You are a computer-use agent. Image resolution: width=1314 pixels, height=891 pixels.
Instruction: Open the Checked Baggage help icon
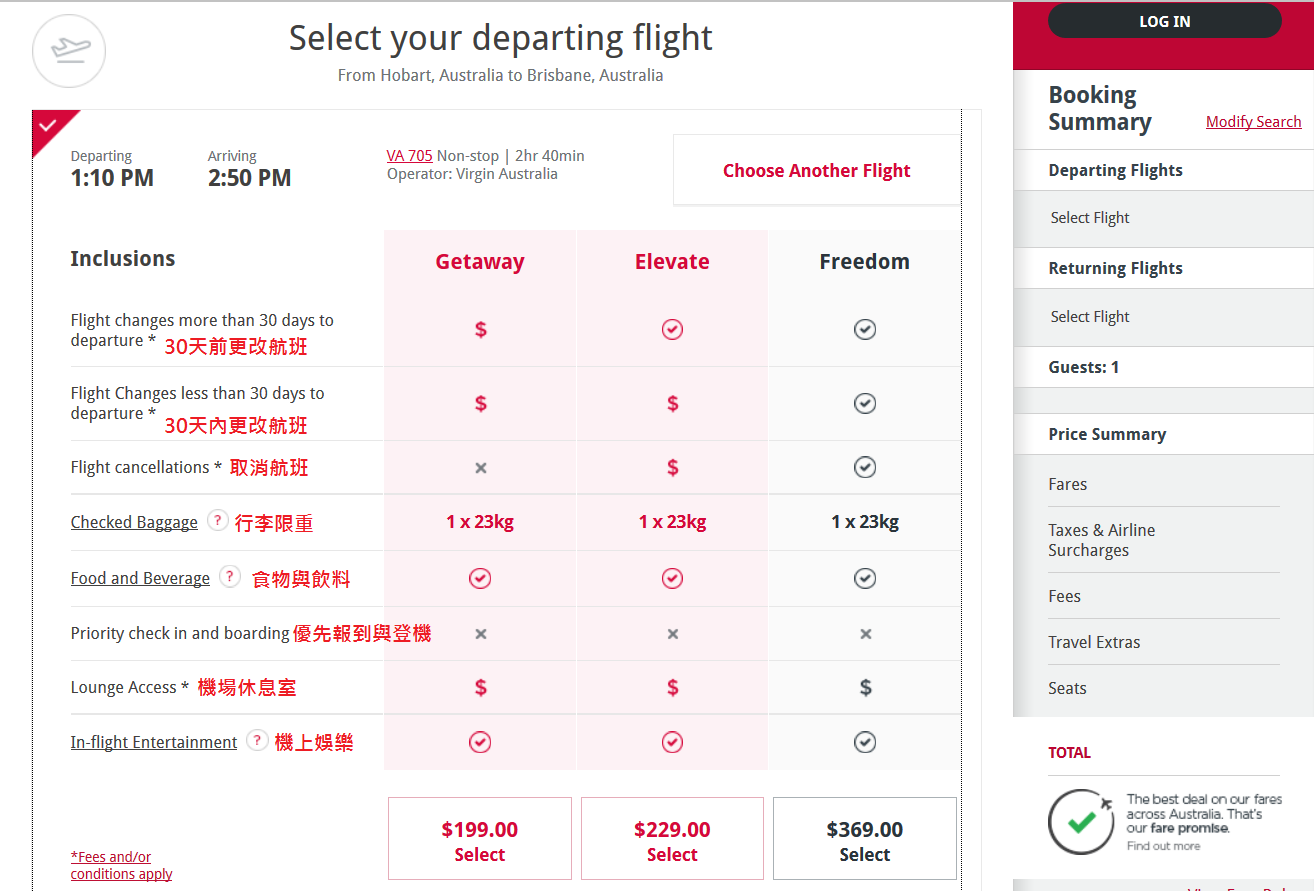click(x=218, y=520)
